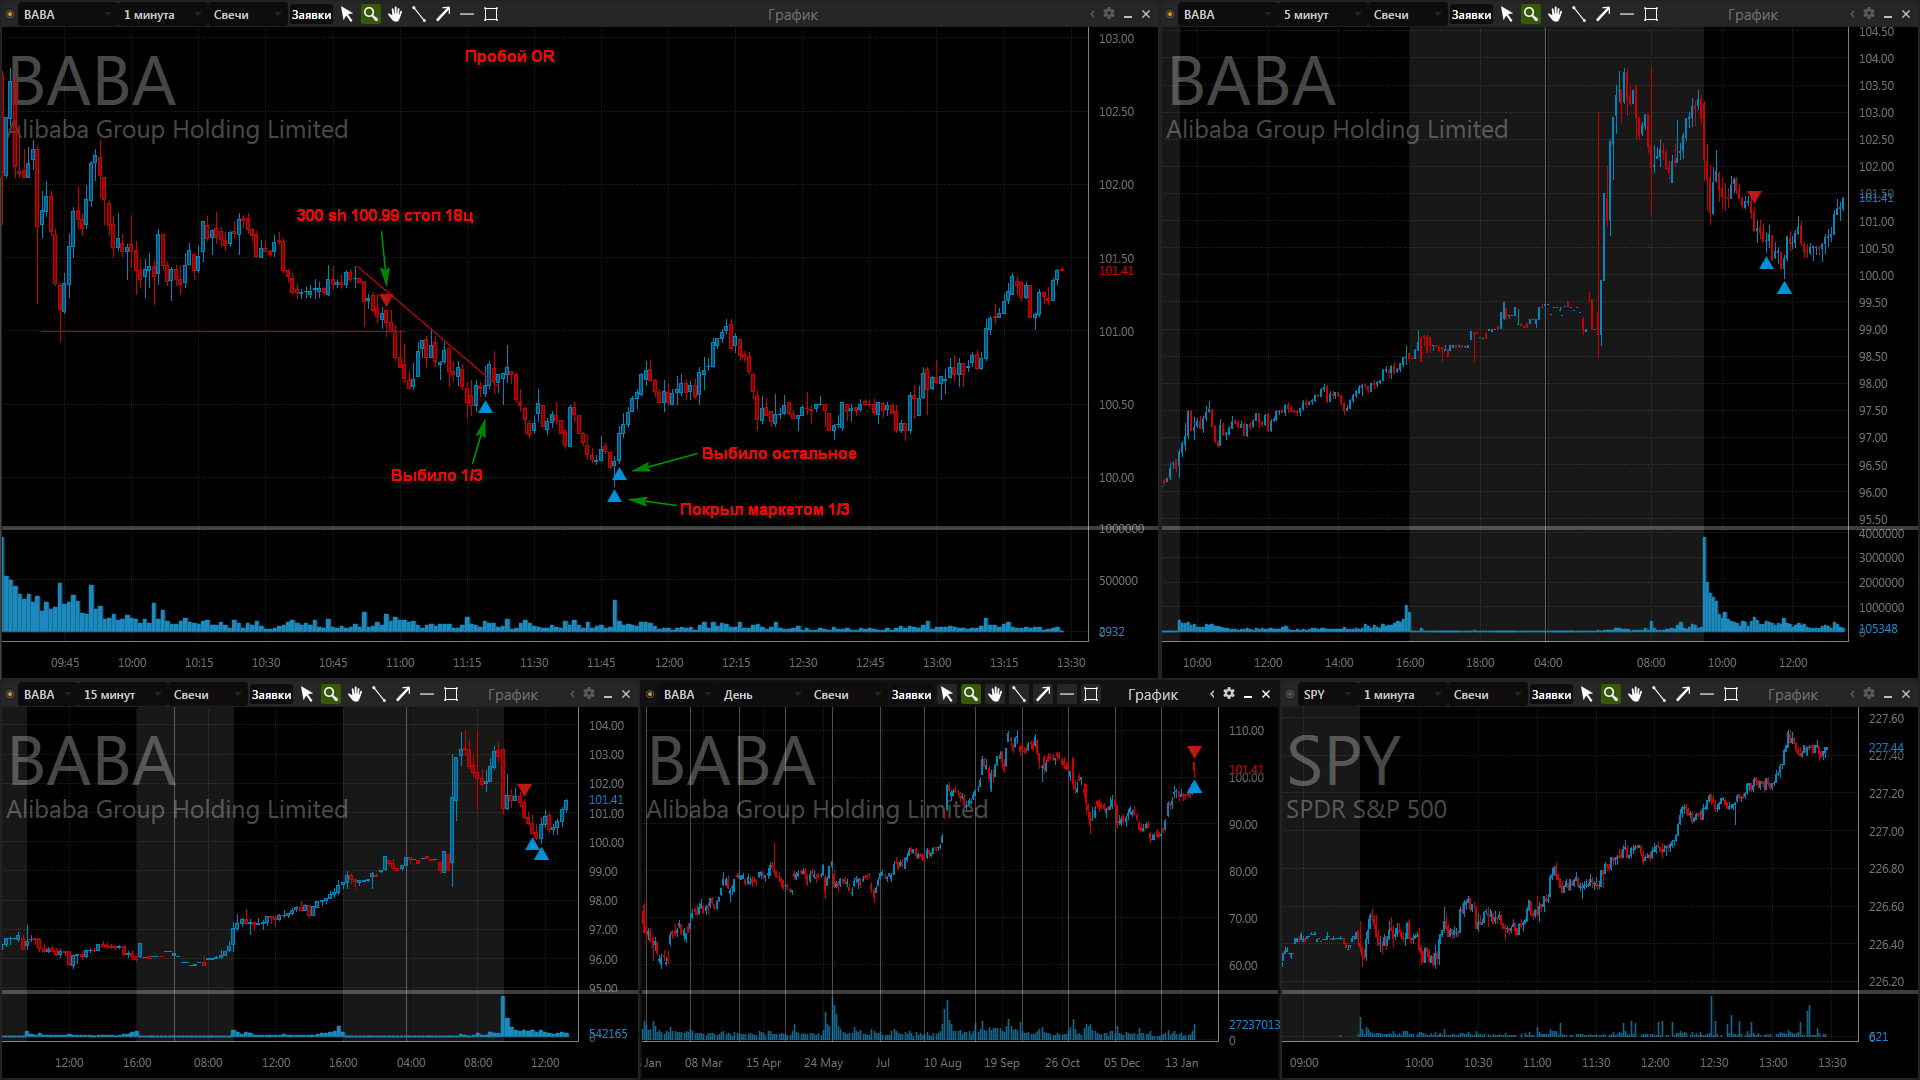The width and height of the screenshot is (1920, 1080).
Task: Open the '5 минут' timeframe dropdown
Action: (1320, 15)
